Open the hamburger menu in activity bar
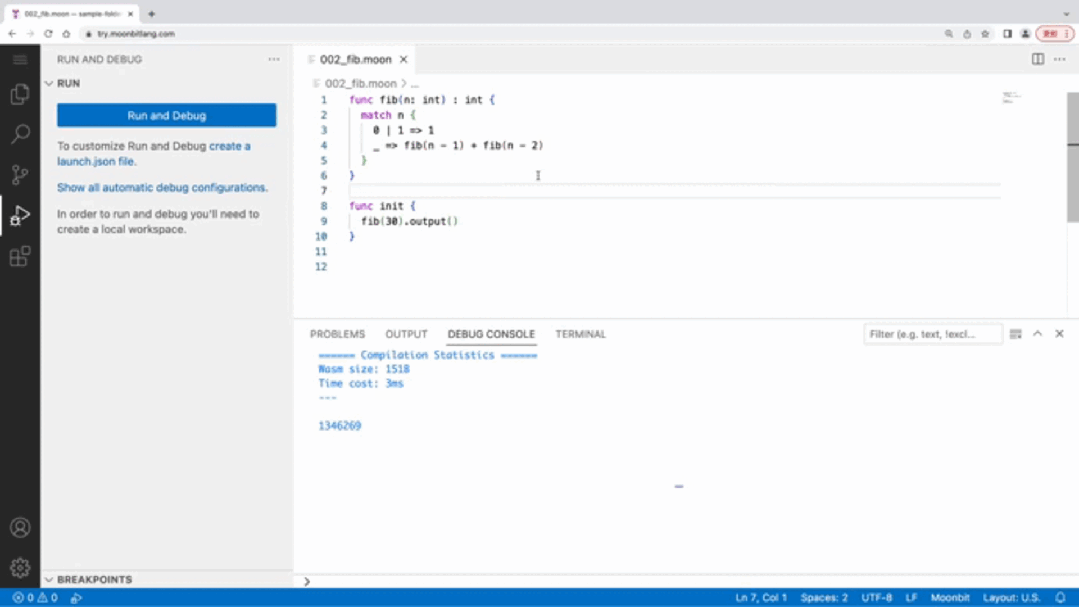 click(20, 60)
